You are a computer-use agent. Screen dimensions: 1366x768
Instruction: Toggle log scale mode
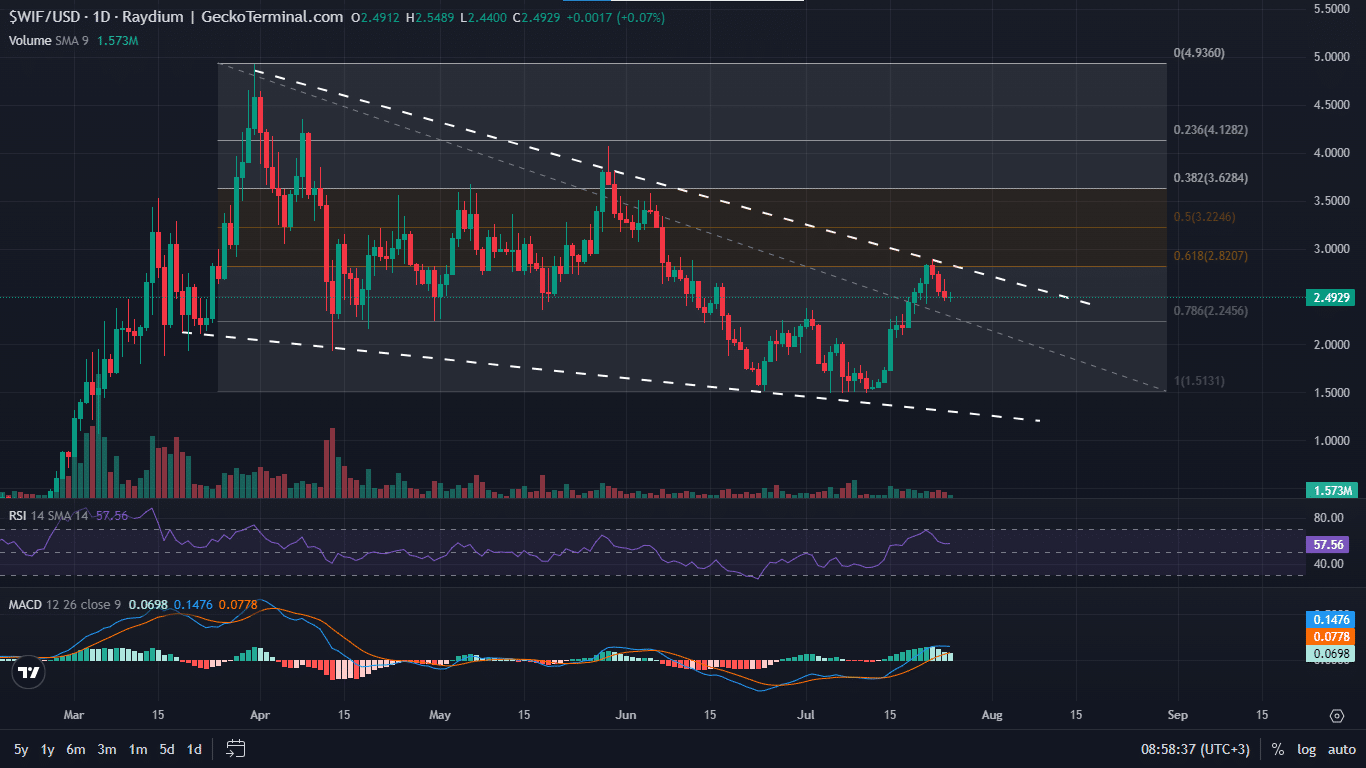tap(1306, 749)
